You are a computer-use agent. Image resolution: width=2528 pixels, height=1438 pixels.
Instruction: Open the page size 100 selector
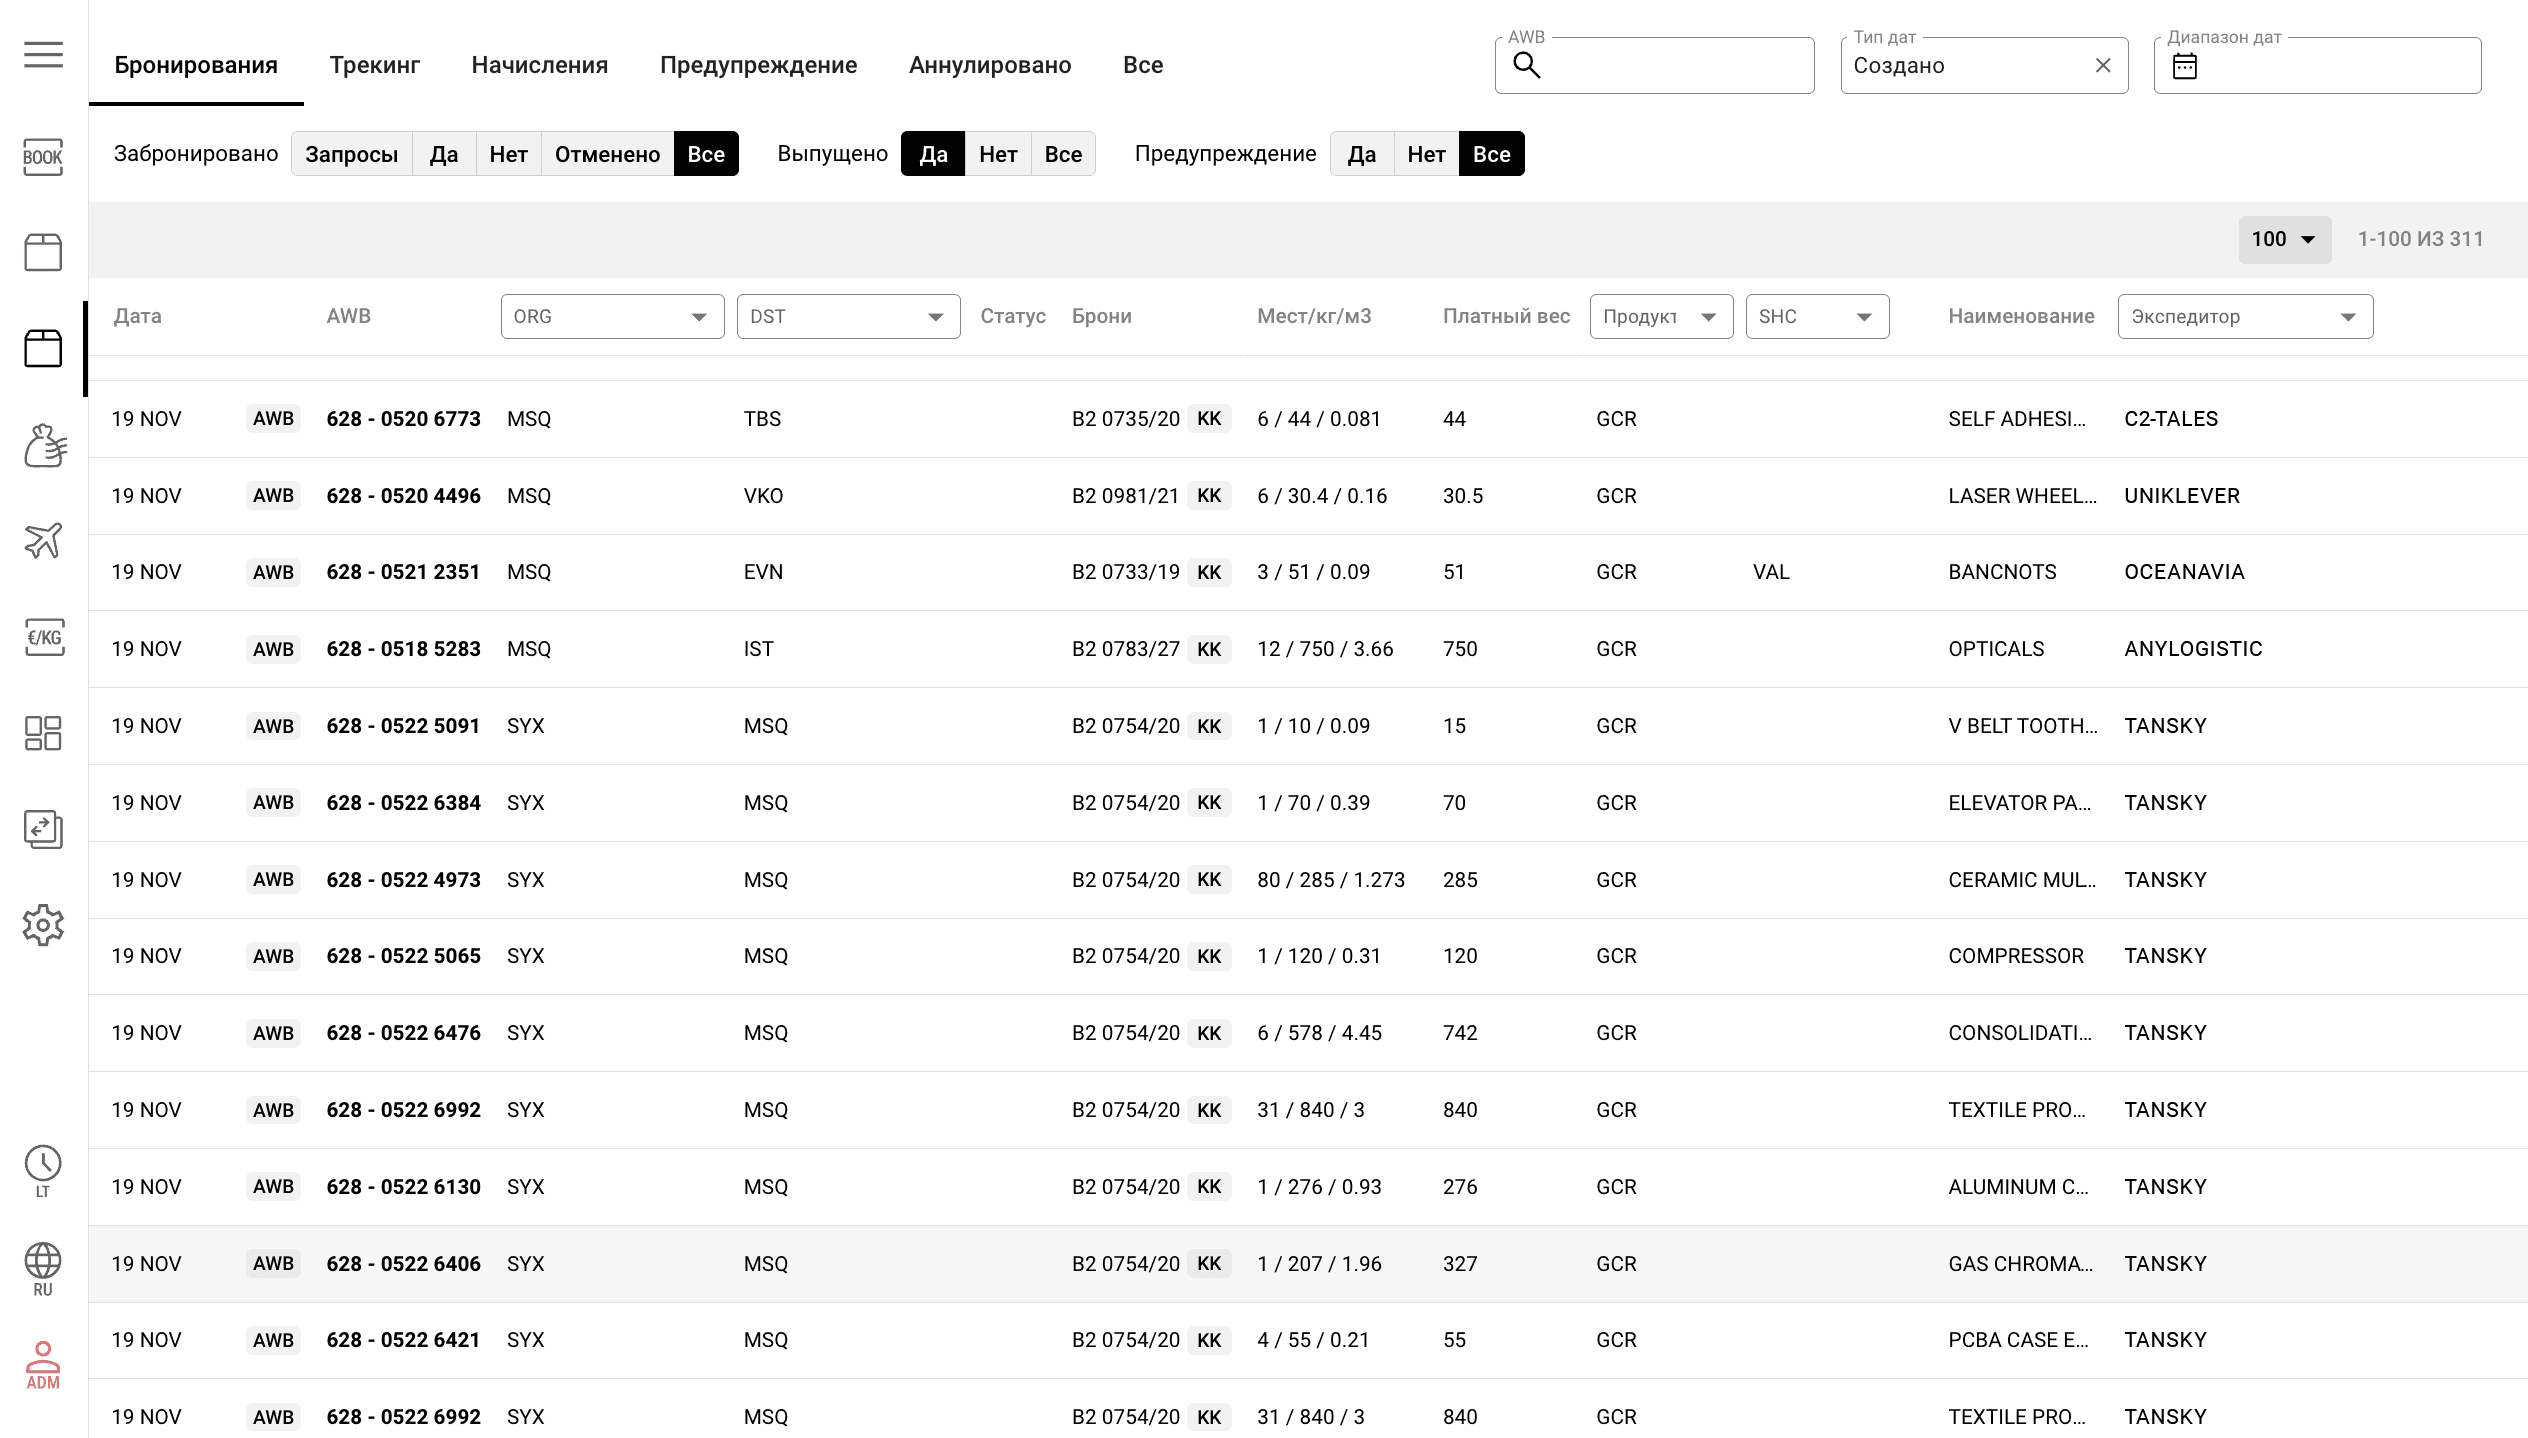tap(2285, 239)
